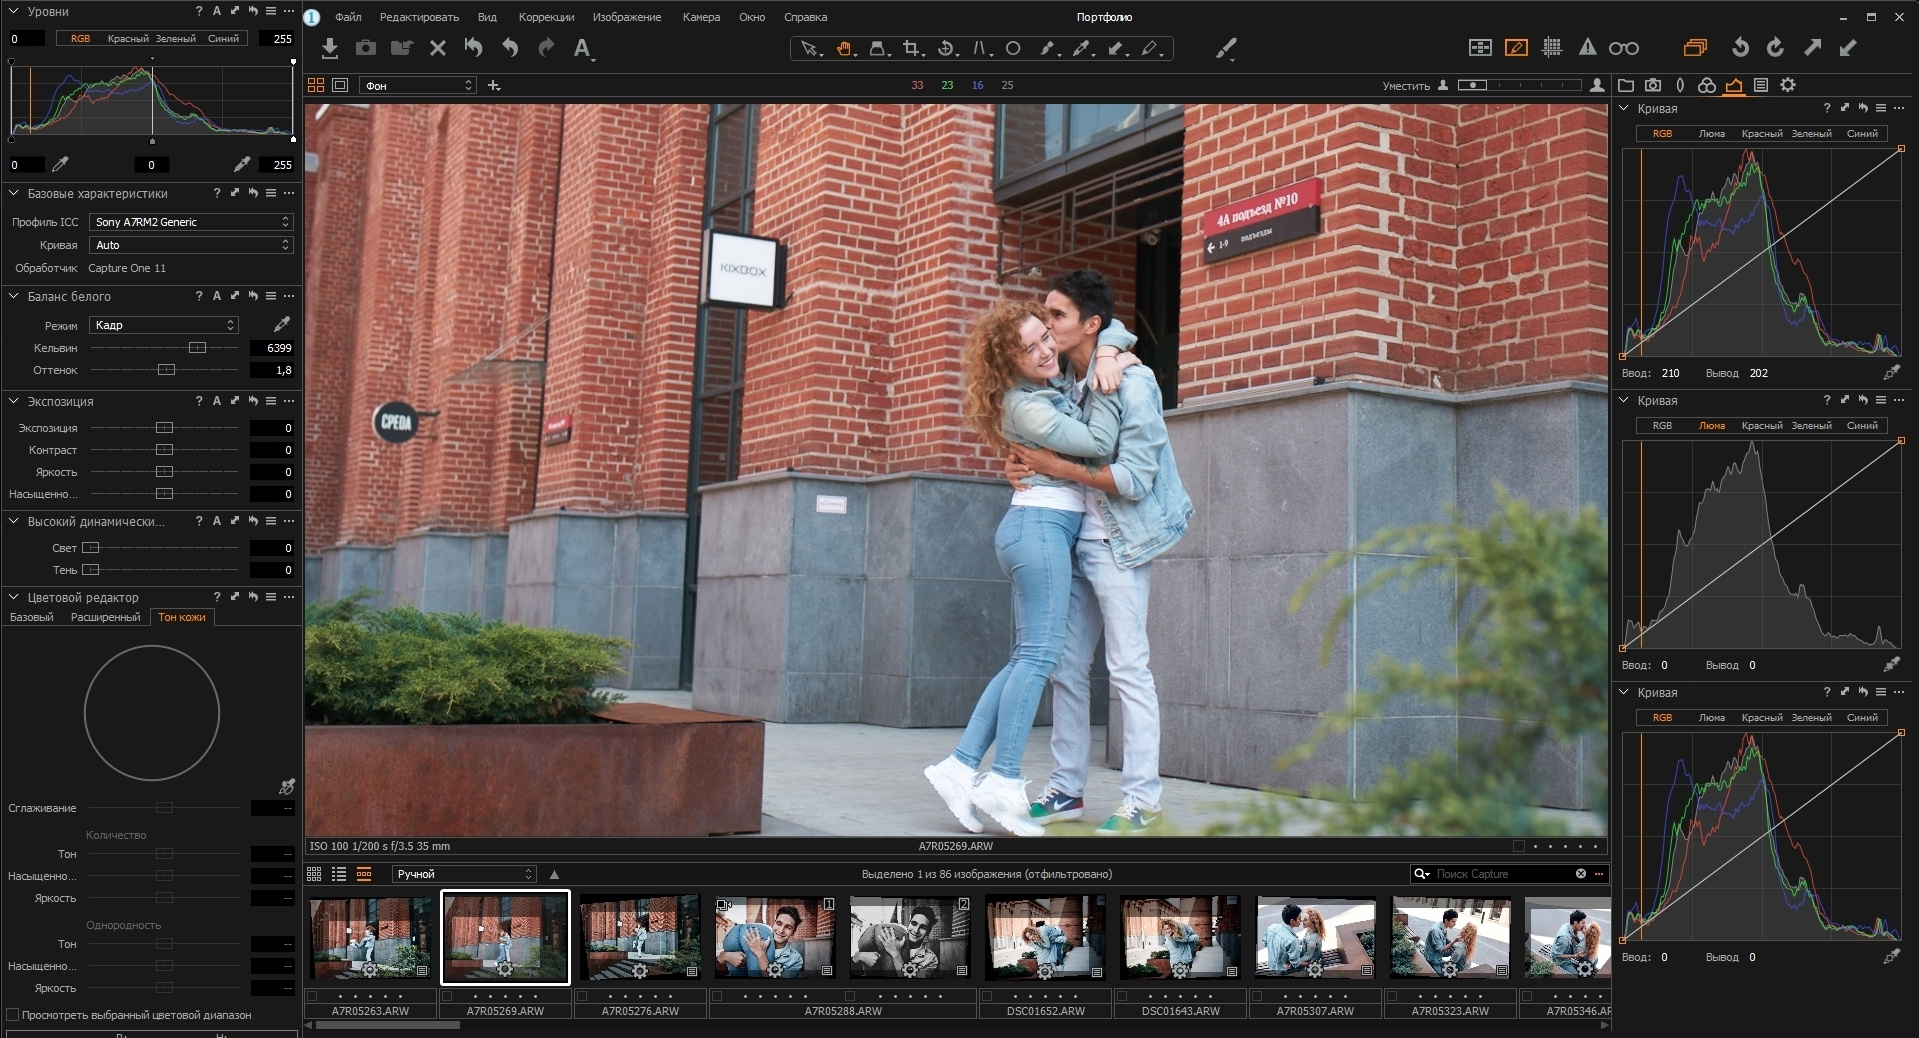Select the Pan hand tool
Viewport: 1919px width, 1038px height.
[844, 48]
